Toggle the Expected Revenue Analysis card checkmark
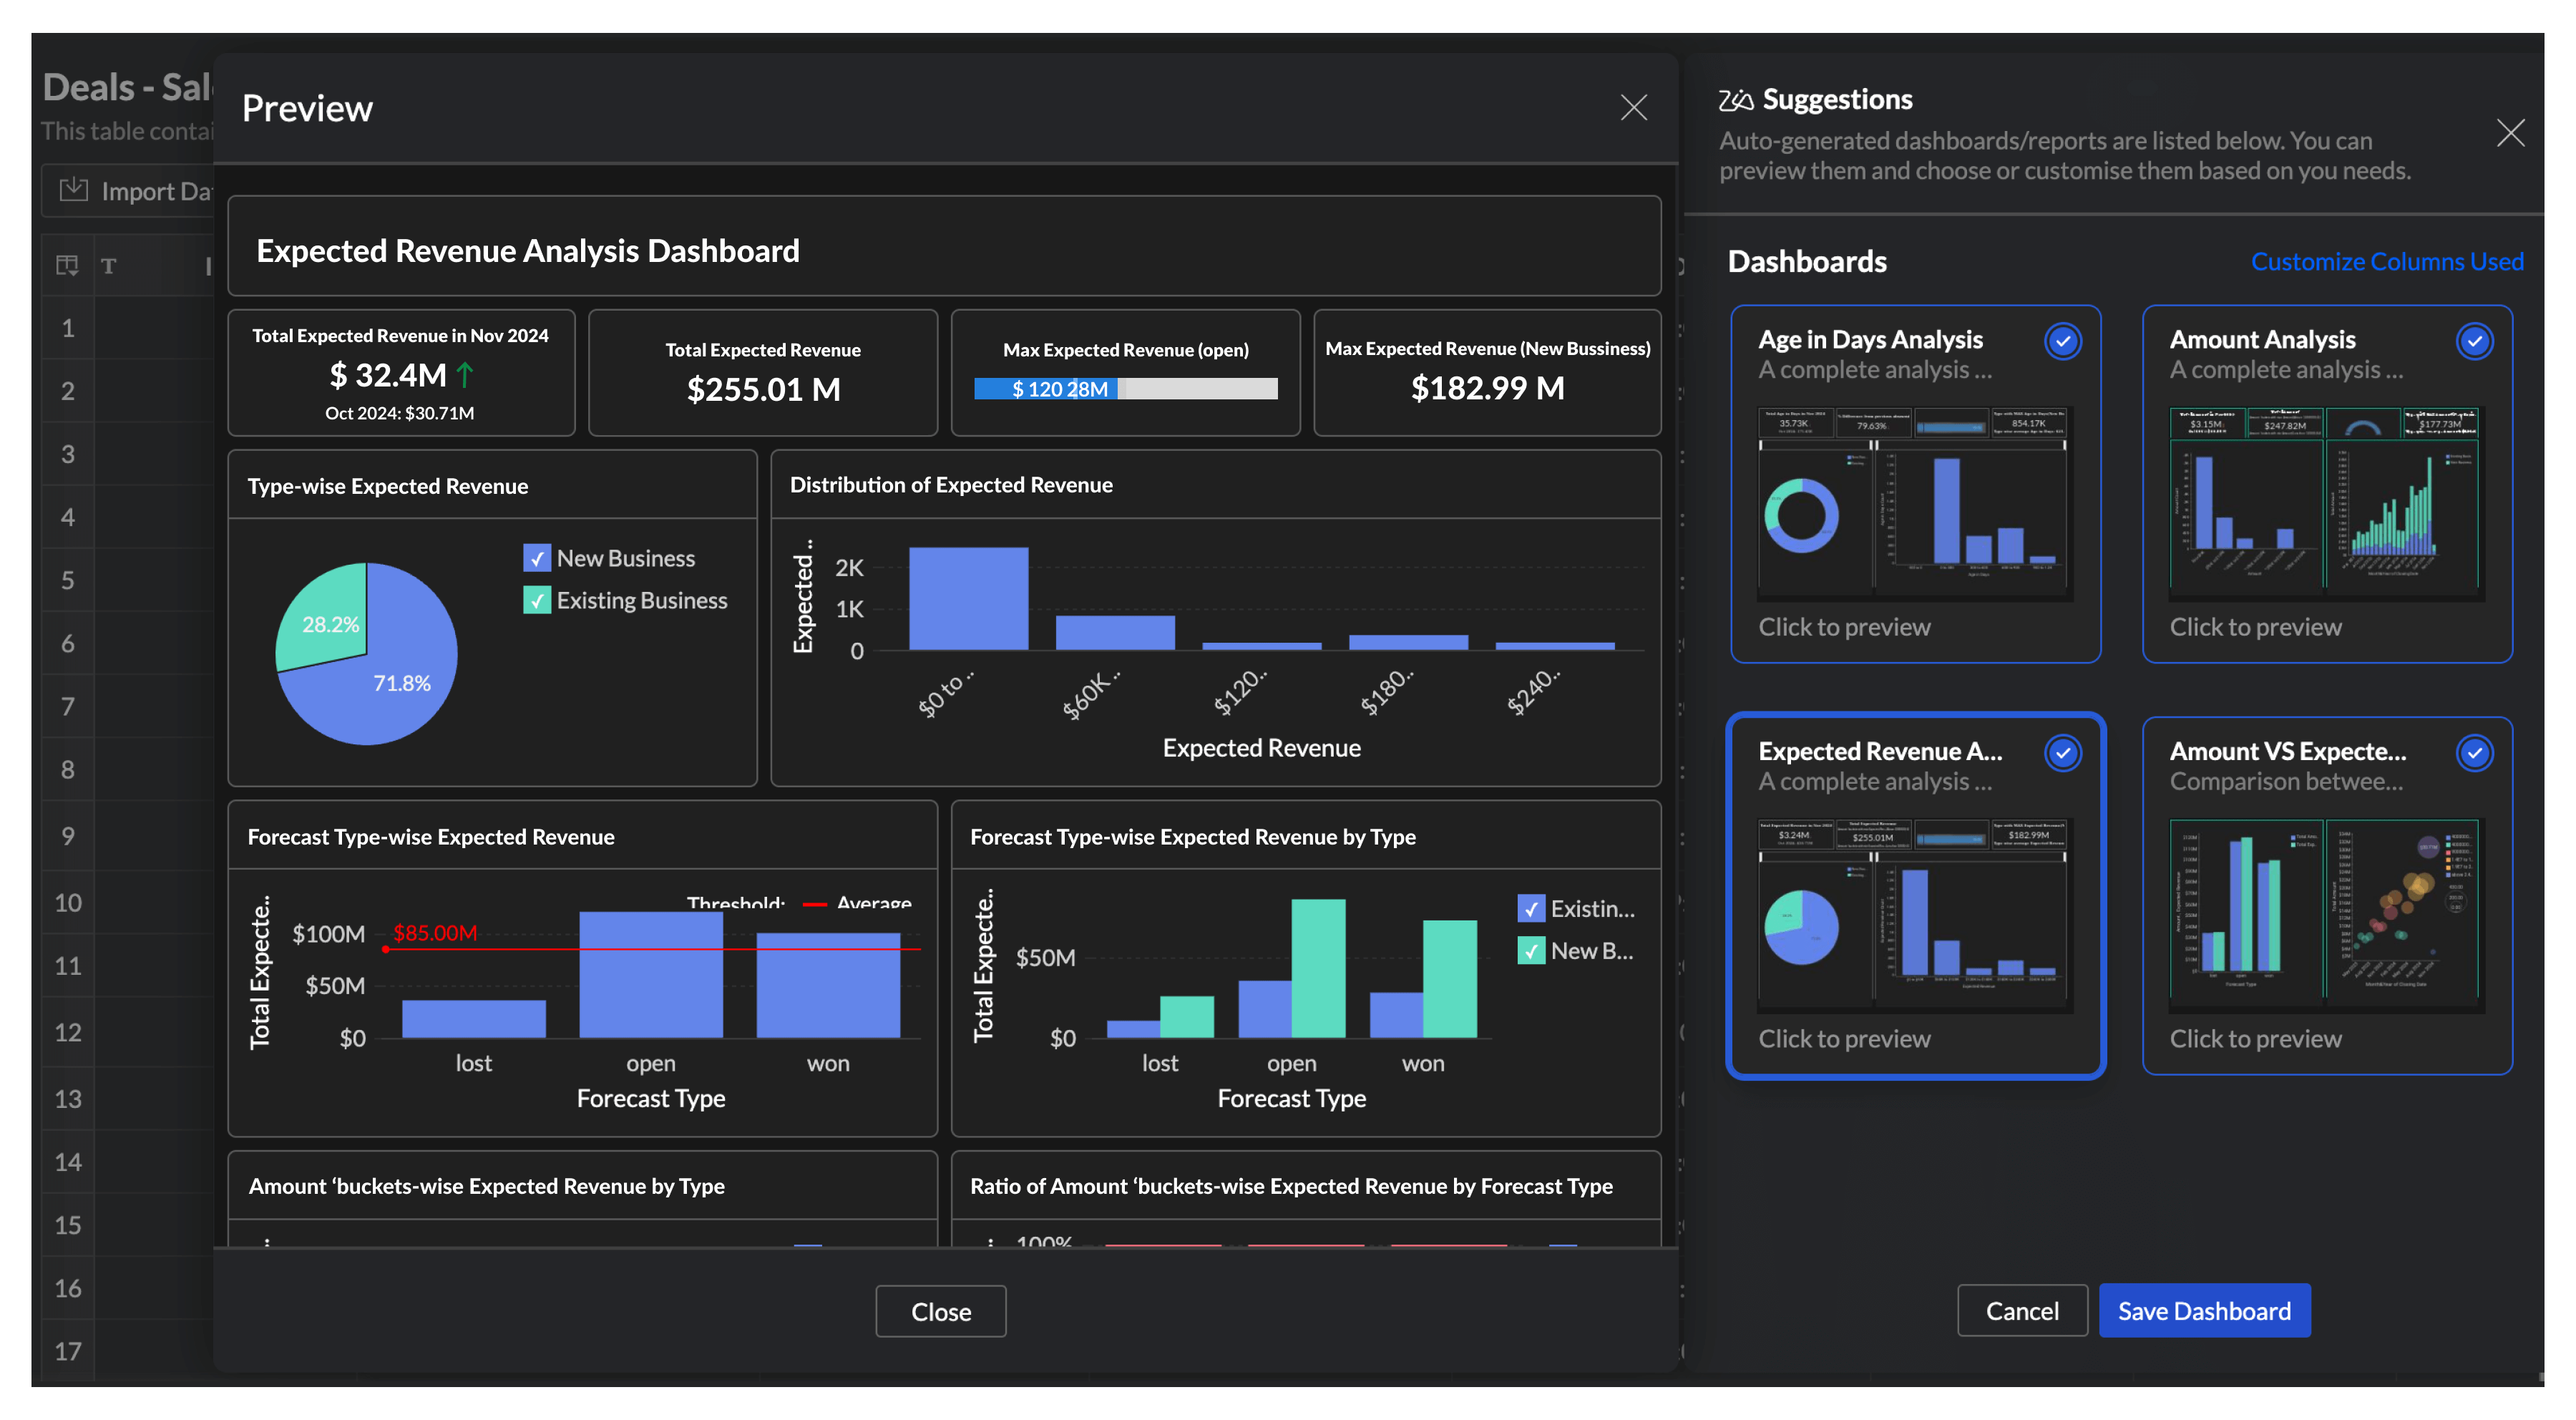 click(x=2063, y=752)
